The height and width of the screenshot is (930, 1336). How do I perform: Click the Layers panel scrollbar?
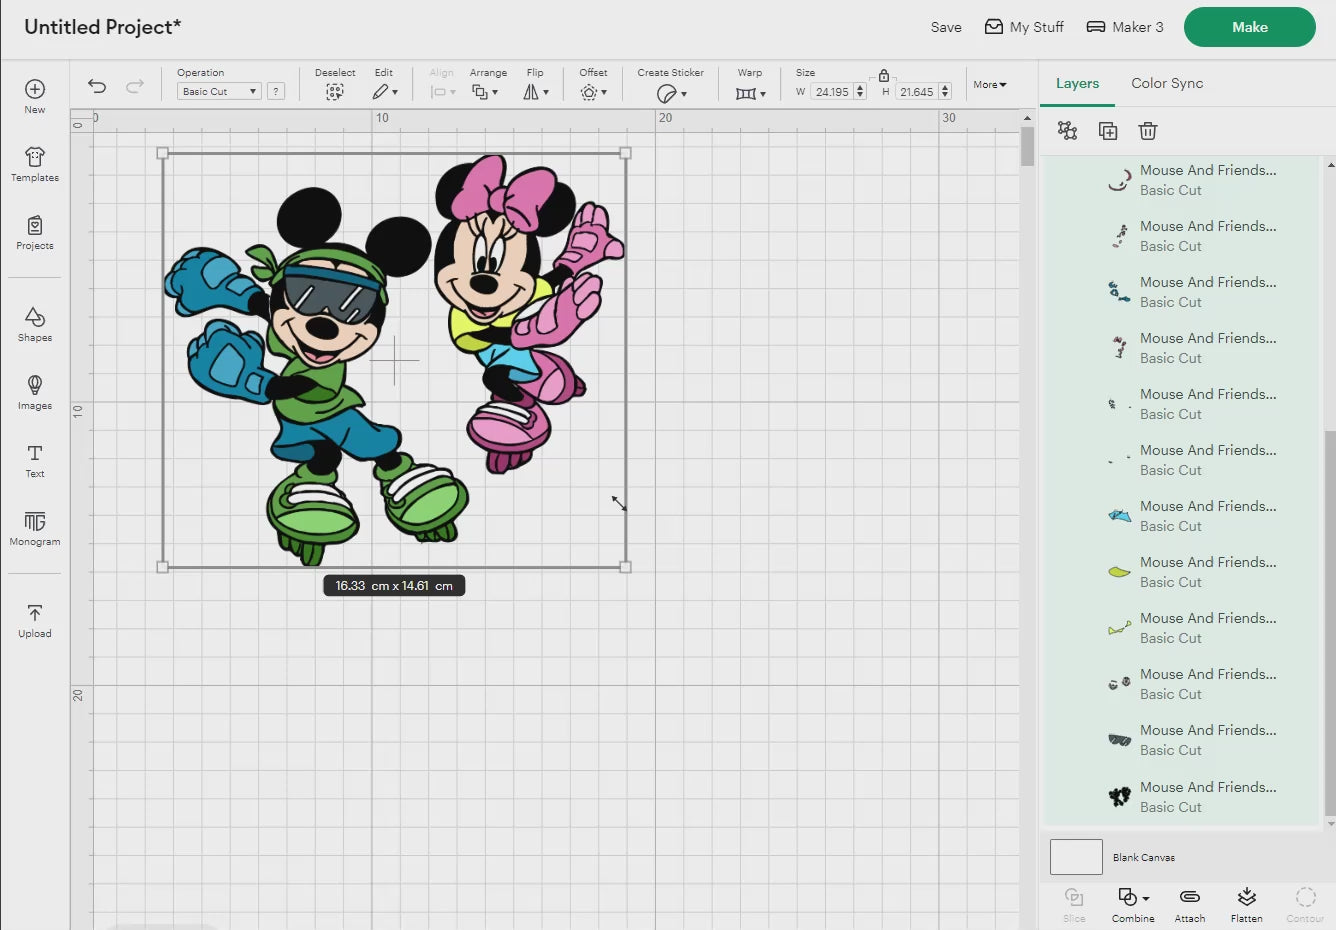[x=1330, y=622]
